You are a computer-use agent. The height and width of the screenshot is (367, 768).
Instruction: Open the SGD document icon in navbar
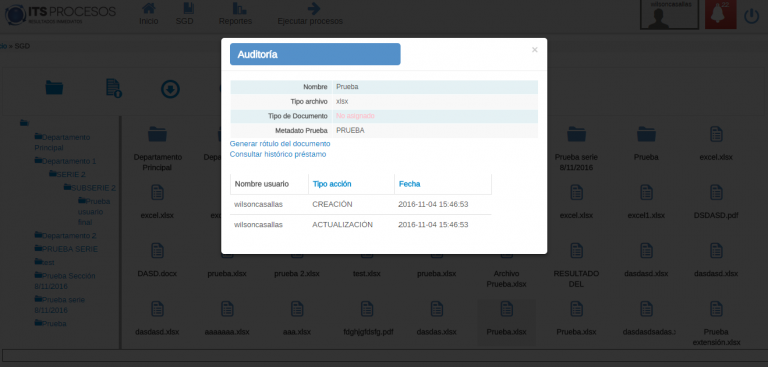click(188, 8)
